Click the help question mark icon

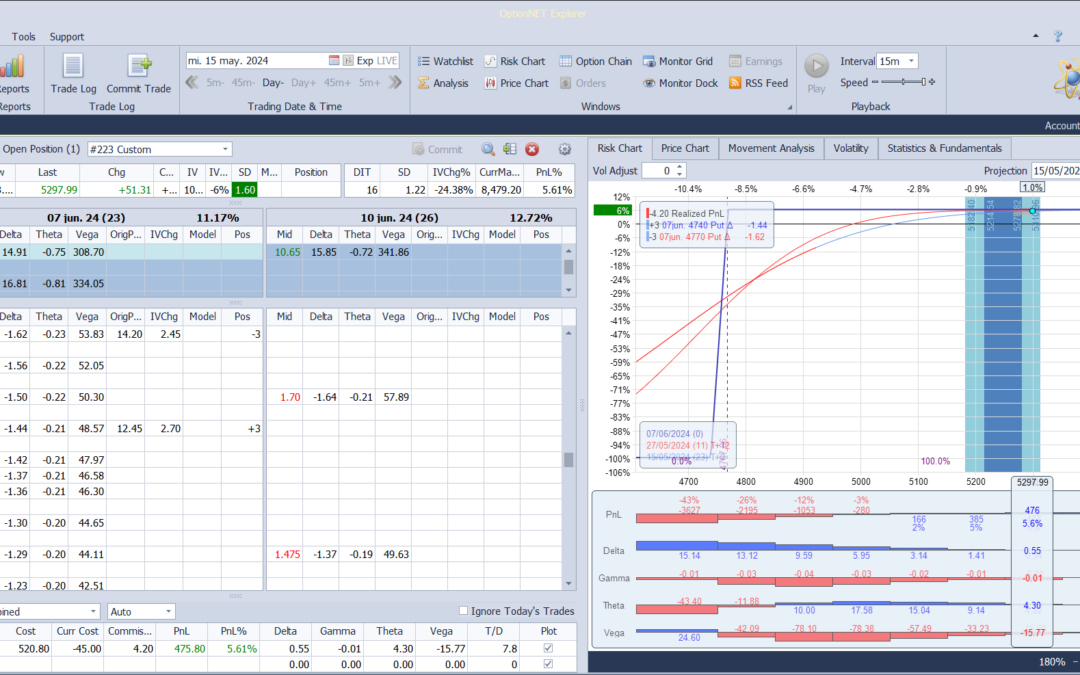1058,37
